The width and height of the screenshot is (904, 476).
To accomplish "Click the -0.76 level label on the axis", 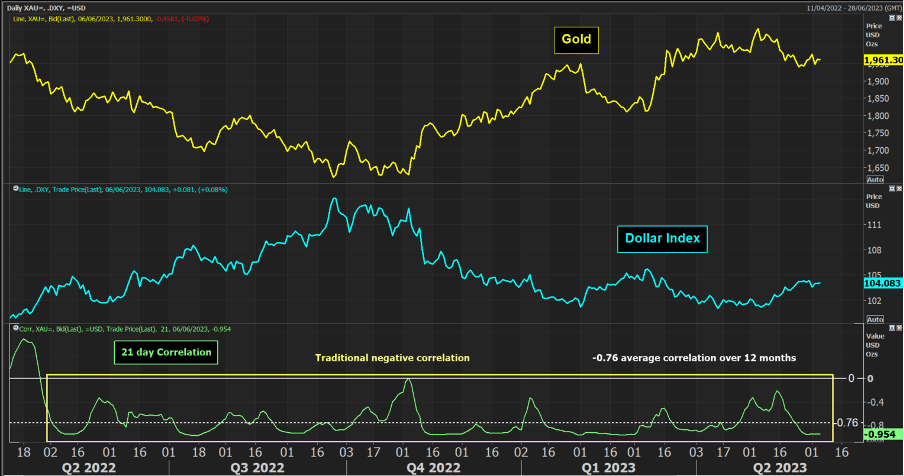I will 847,423.
